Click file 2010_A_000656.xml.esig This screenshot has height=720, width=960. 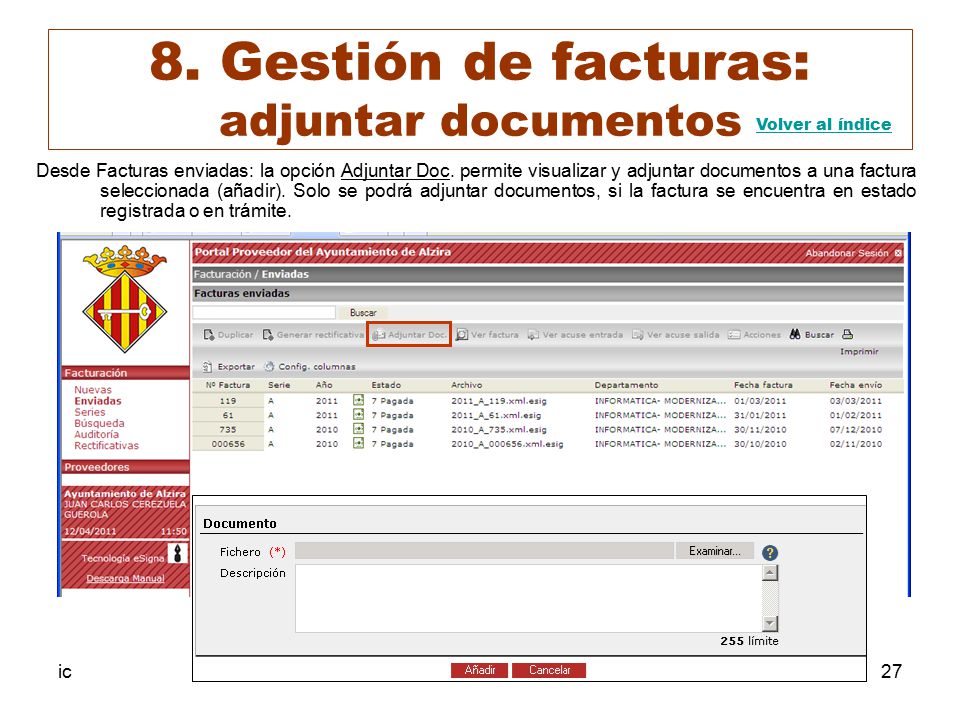tap(508, 444)
